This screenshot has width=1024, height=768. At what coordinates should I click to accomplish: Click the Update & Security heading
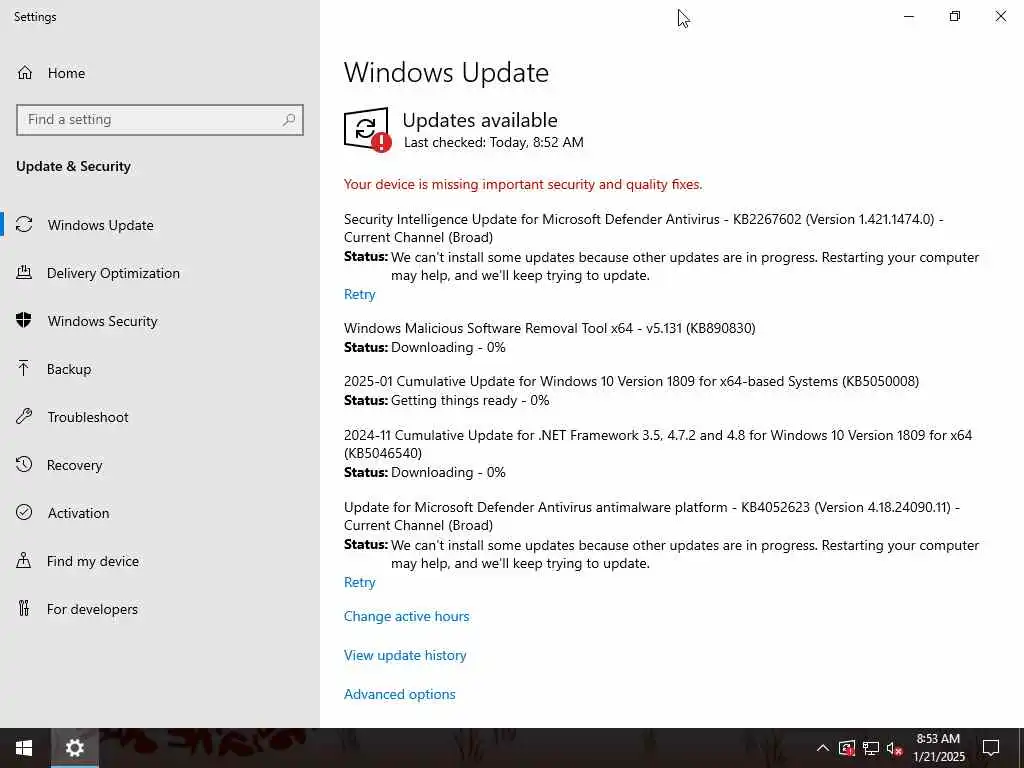[x=73, y=166]
